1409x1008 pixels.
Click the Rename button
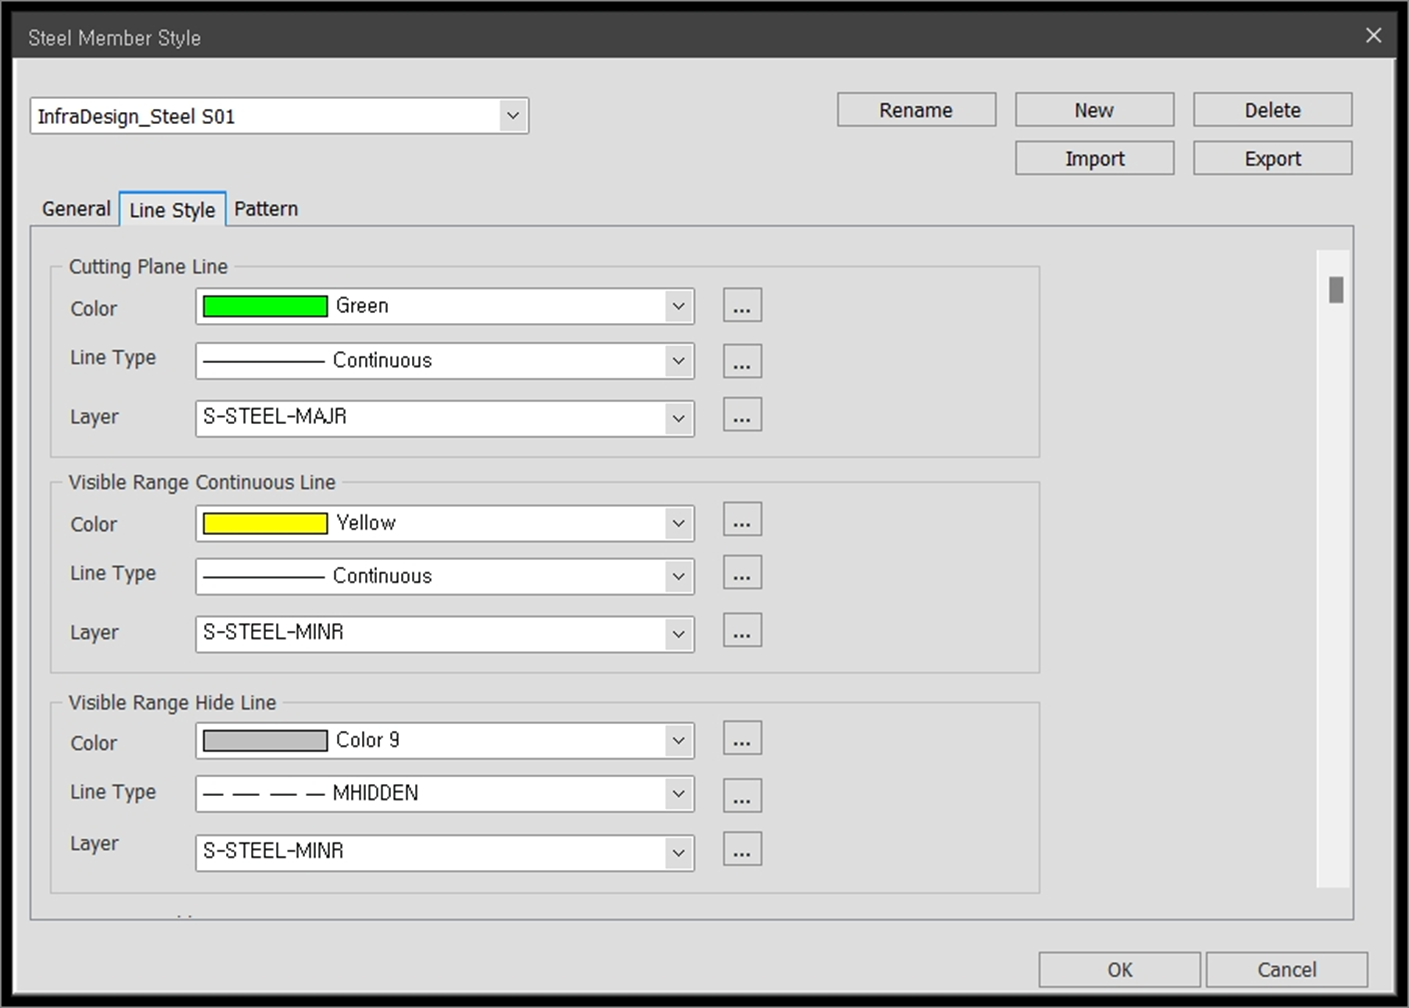[x=916, y=110]
